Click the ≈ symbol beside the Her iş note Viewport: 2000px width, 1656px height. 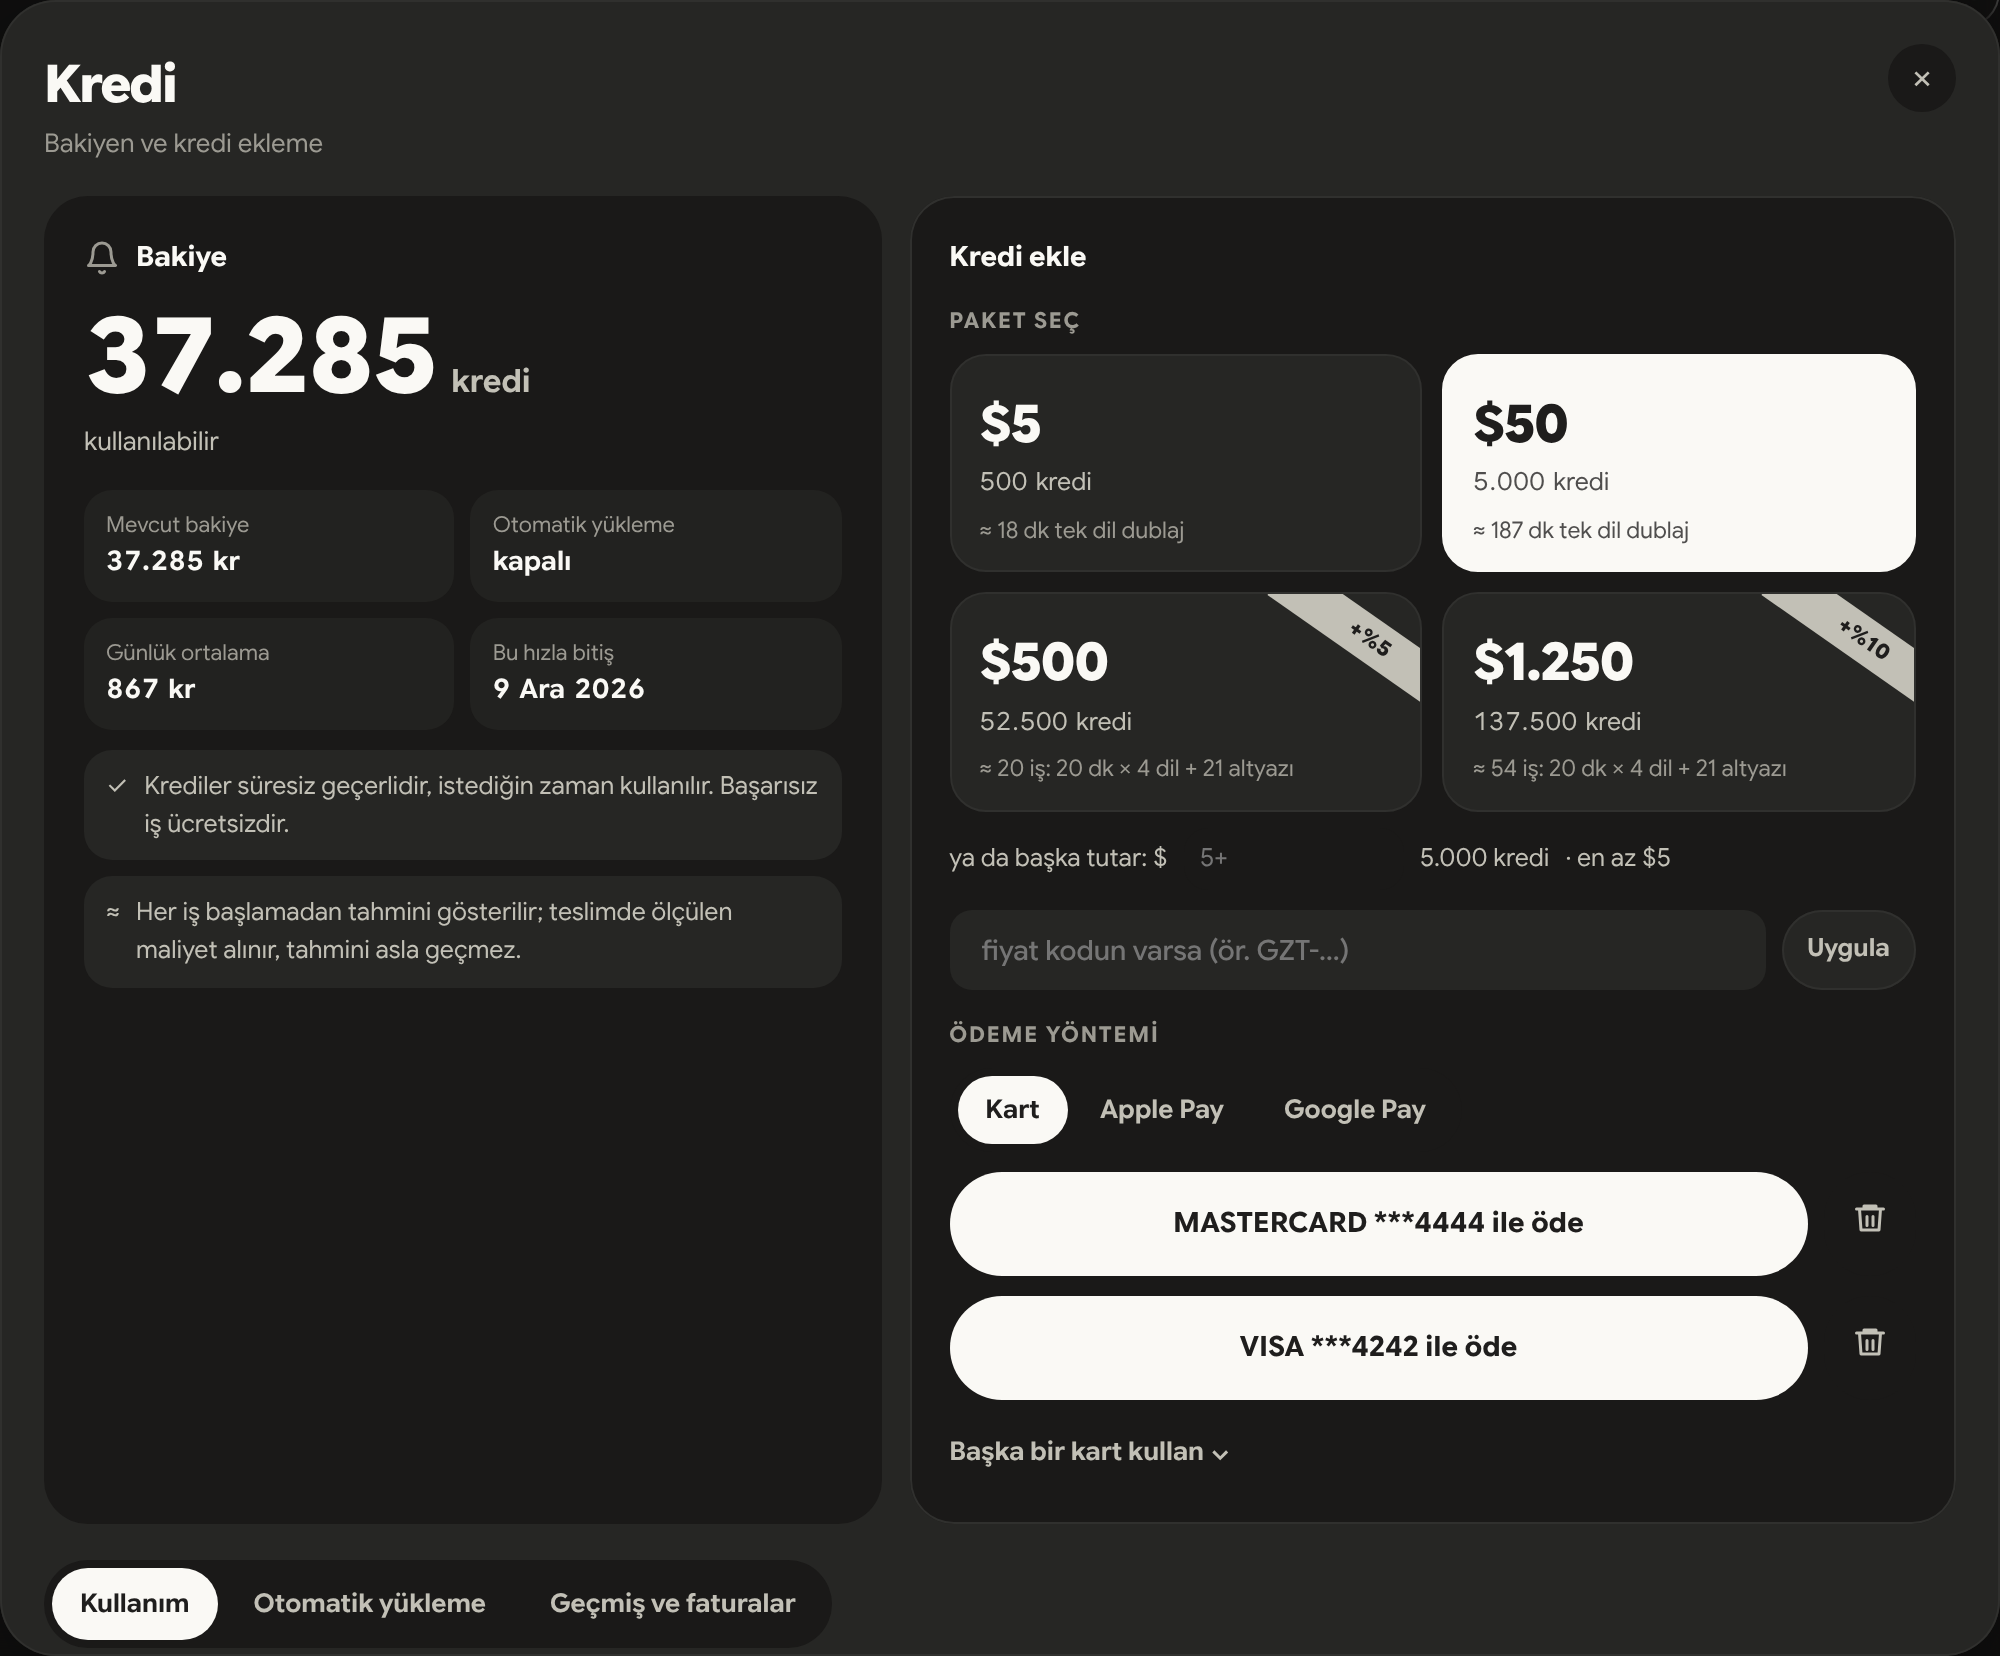point(113,912)
